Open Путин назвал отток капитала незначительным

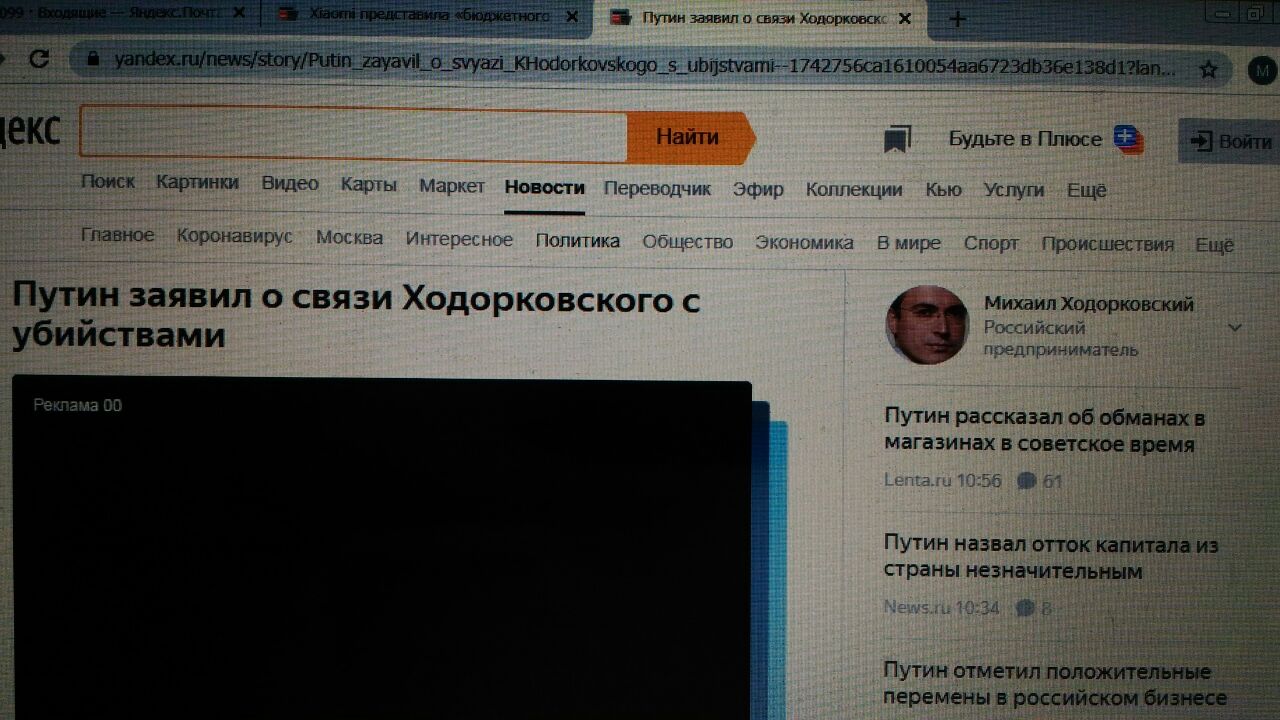pyautogui.click(x=1051, y=558)
